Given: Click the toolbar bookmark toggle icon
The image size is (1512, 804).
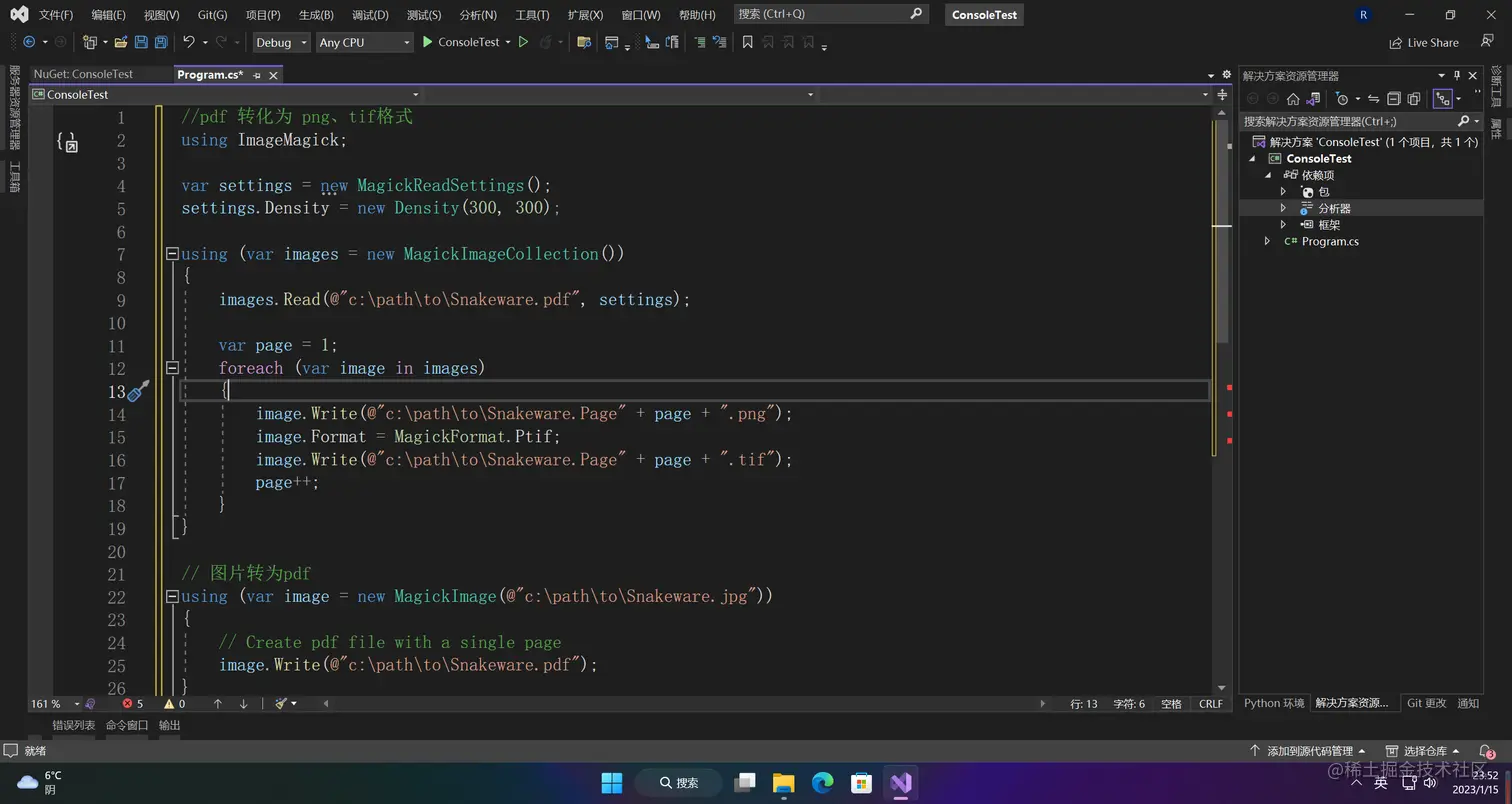Looking at the screenshot, I should [747, 42].
